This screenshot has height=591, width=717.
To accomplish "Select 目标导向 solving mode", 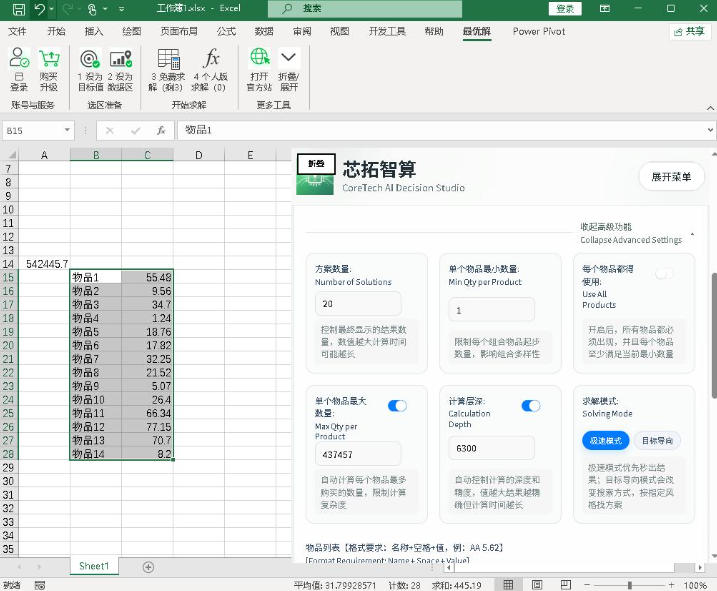I will tap(657, 441).
